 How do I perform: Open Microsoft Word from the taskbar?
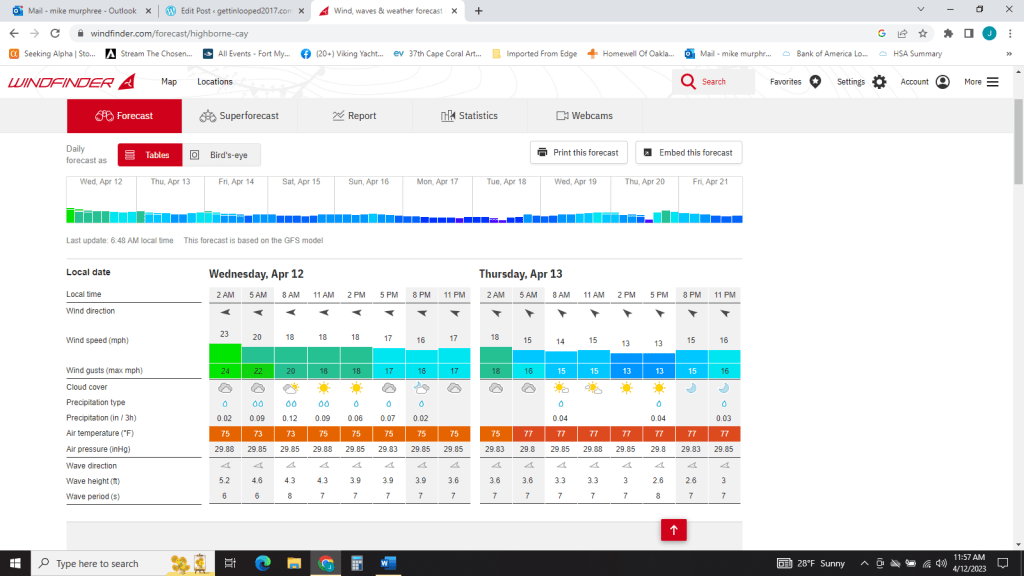387,564
